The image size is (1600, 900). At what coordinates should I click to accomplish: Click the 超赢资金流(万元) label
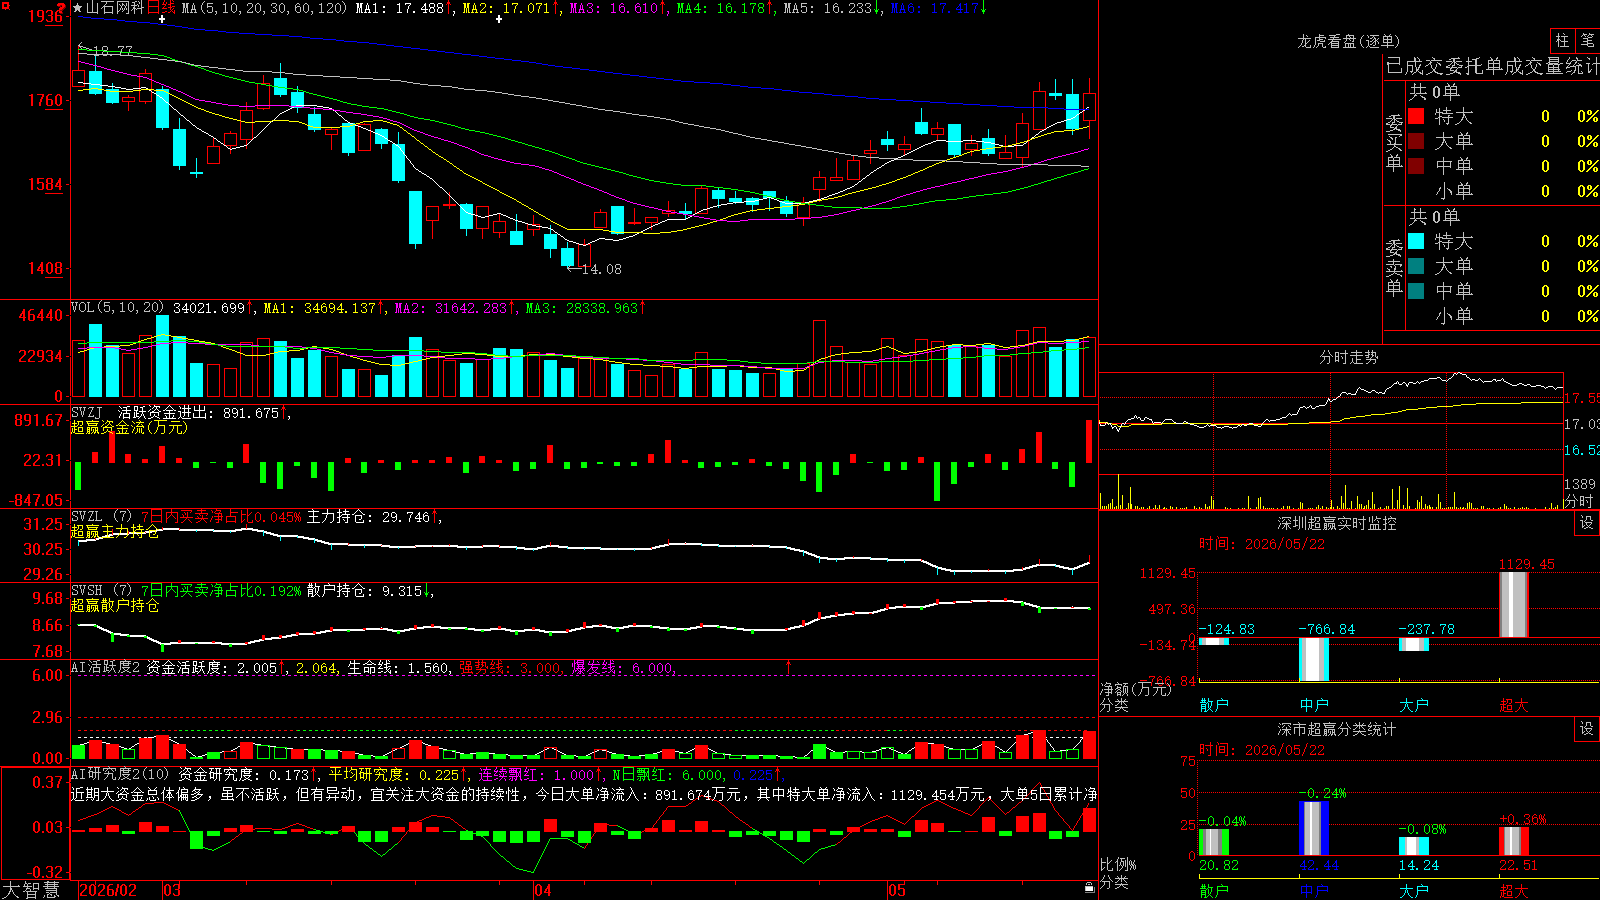129,427
